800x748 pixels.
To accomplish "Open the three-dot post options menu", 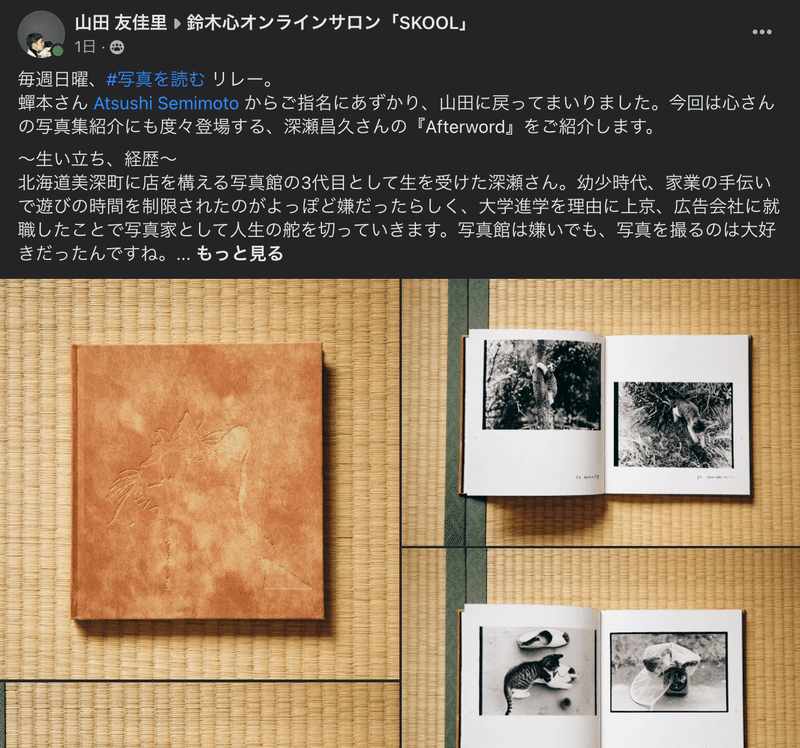I will pos(762,32).
